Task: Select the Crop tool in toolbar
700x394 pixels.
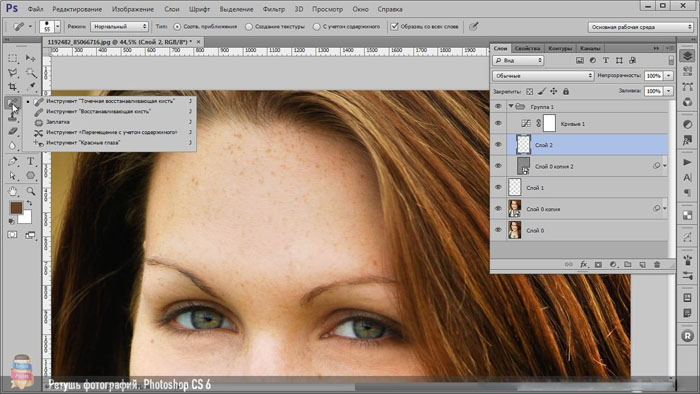Action: pos(12,87)
